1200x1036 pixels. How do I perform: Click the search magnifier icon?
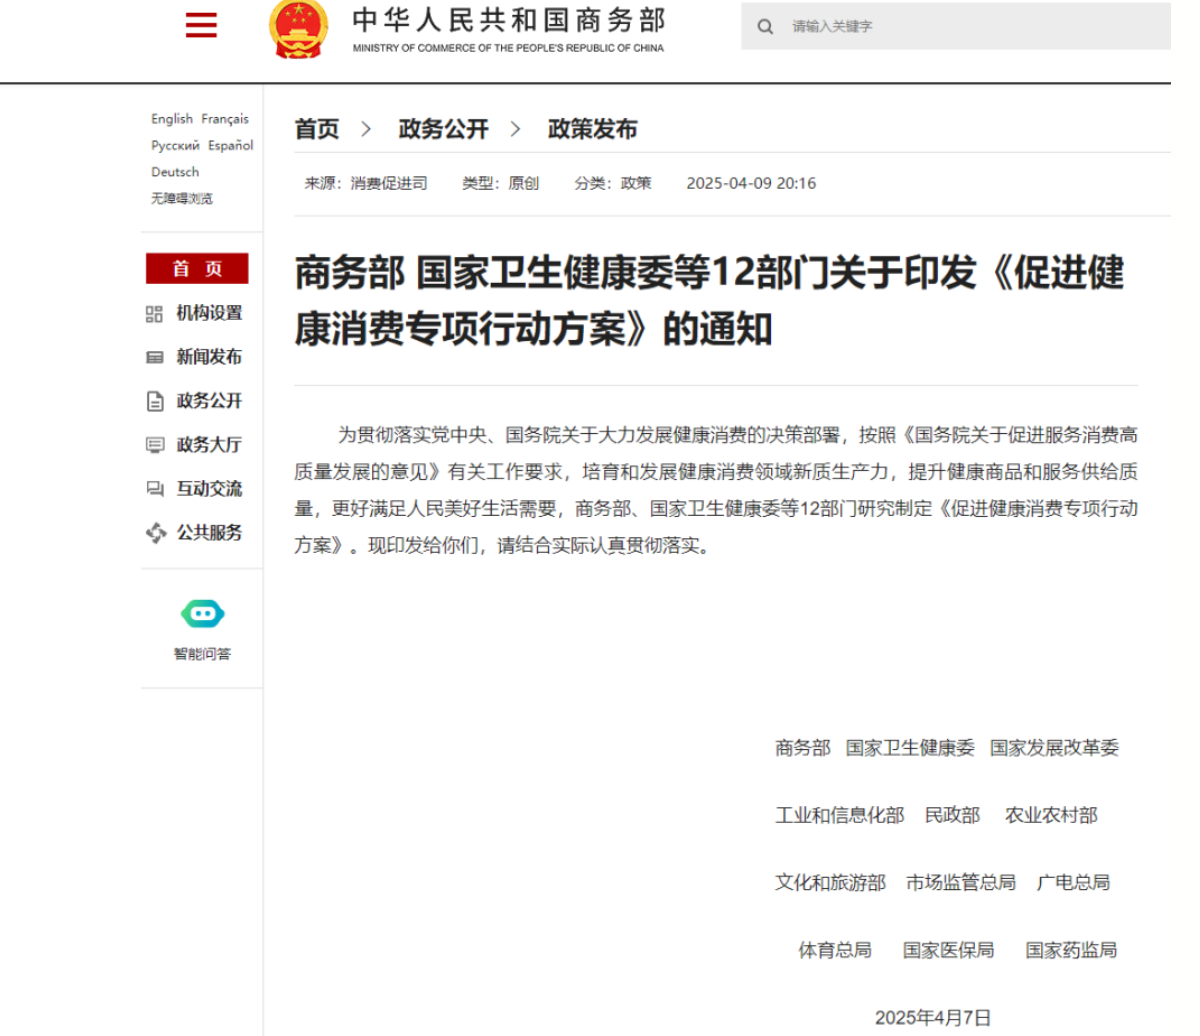tap(765, 26)
